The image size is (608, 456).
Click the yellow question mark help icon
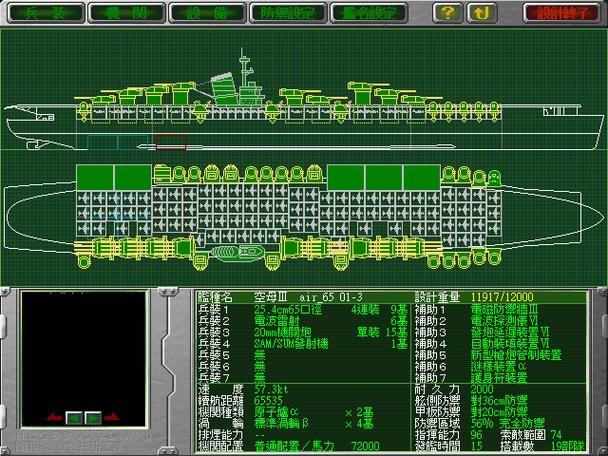pyautogui.click(x=450, y=13)
